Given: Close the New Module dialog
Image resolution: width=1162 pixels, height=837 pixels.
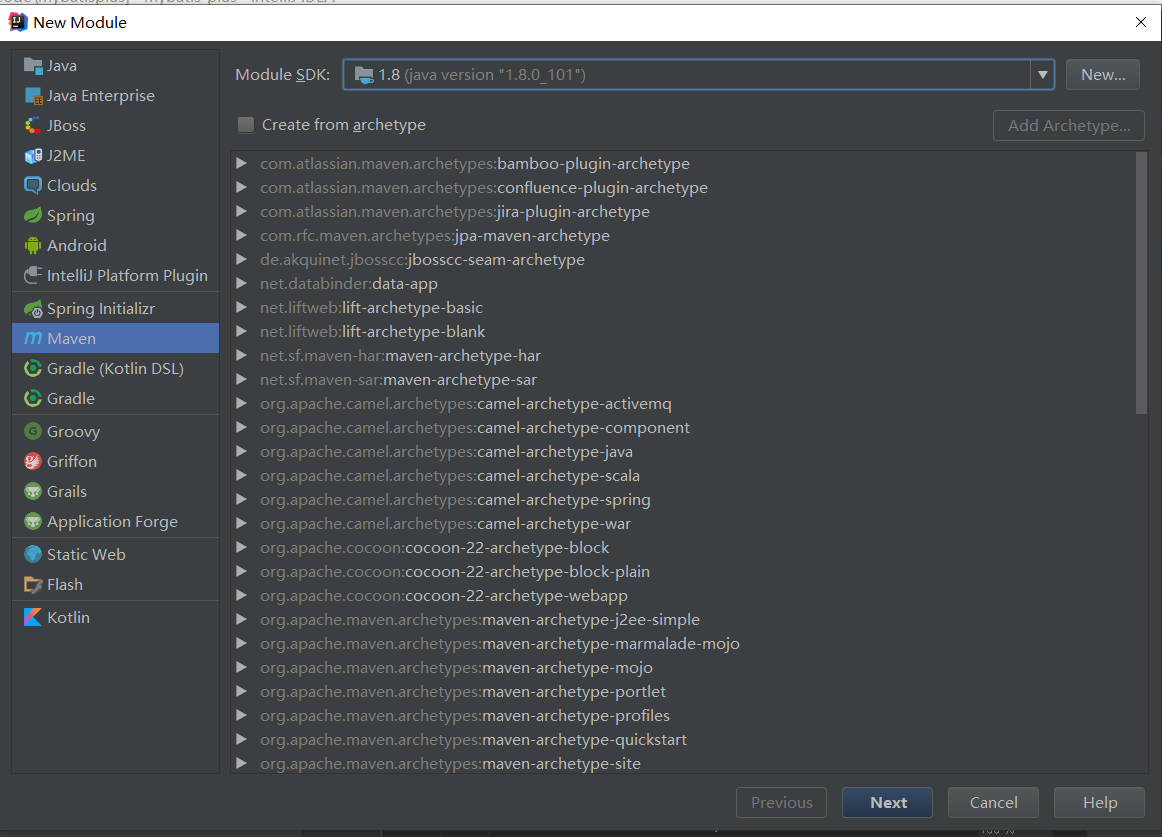Looking at the screenshot, I should point(1141,22).
